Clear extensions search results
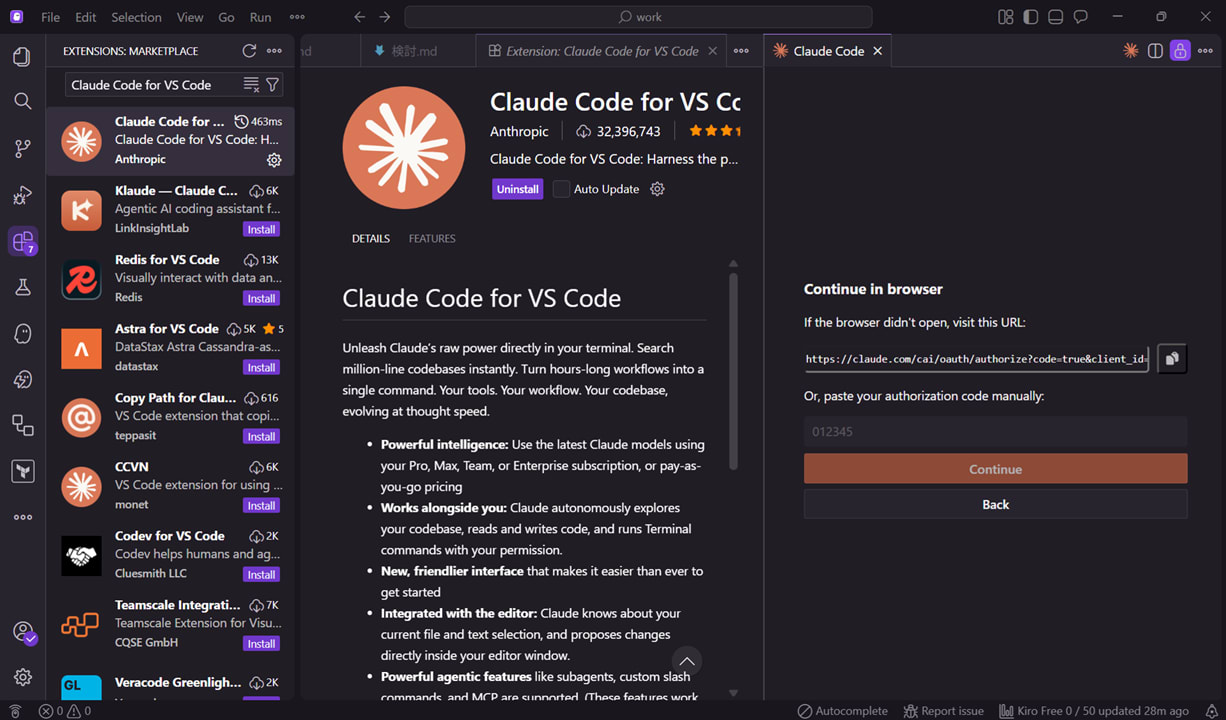The height and width of the screenshot is (720, 1226). [x=251, y=85]
